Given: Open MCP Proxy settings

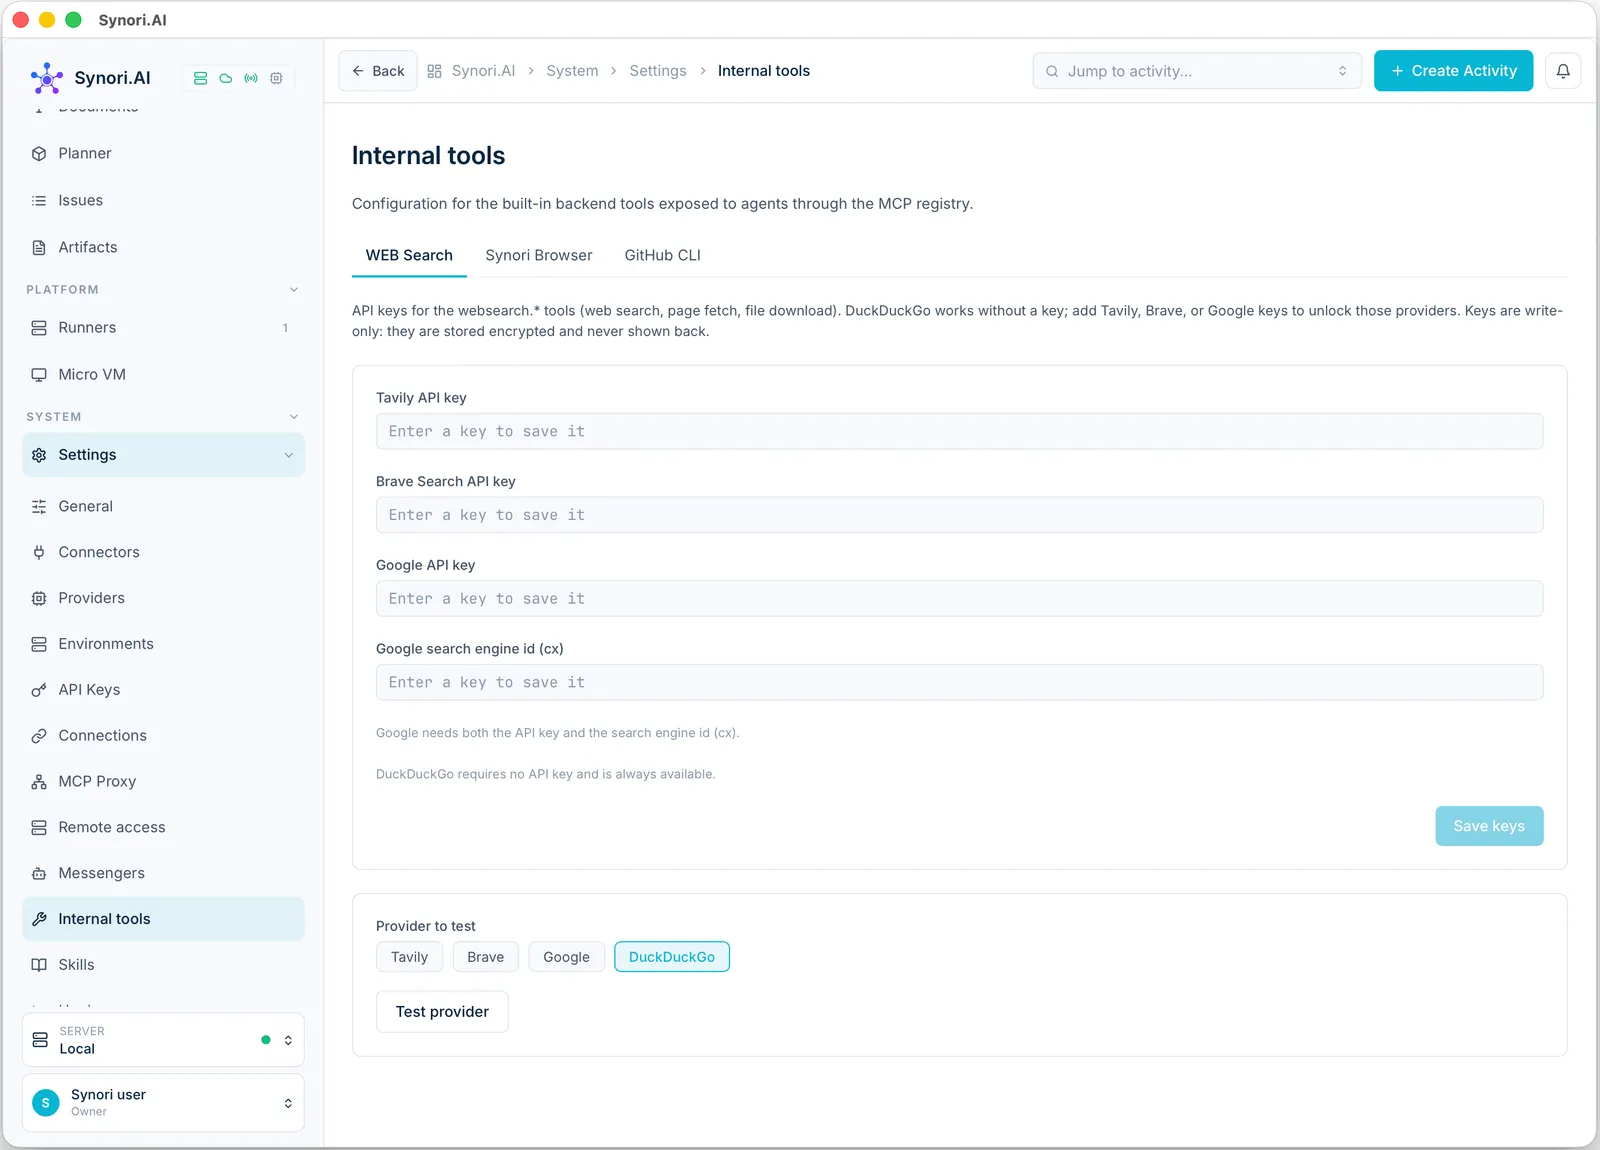Looking at the screenshot, I should click(x=163, y=782).
